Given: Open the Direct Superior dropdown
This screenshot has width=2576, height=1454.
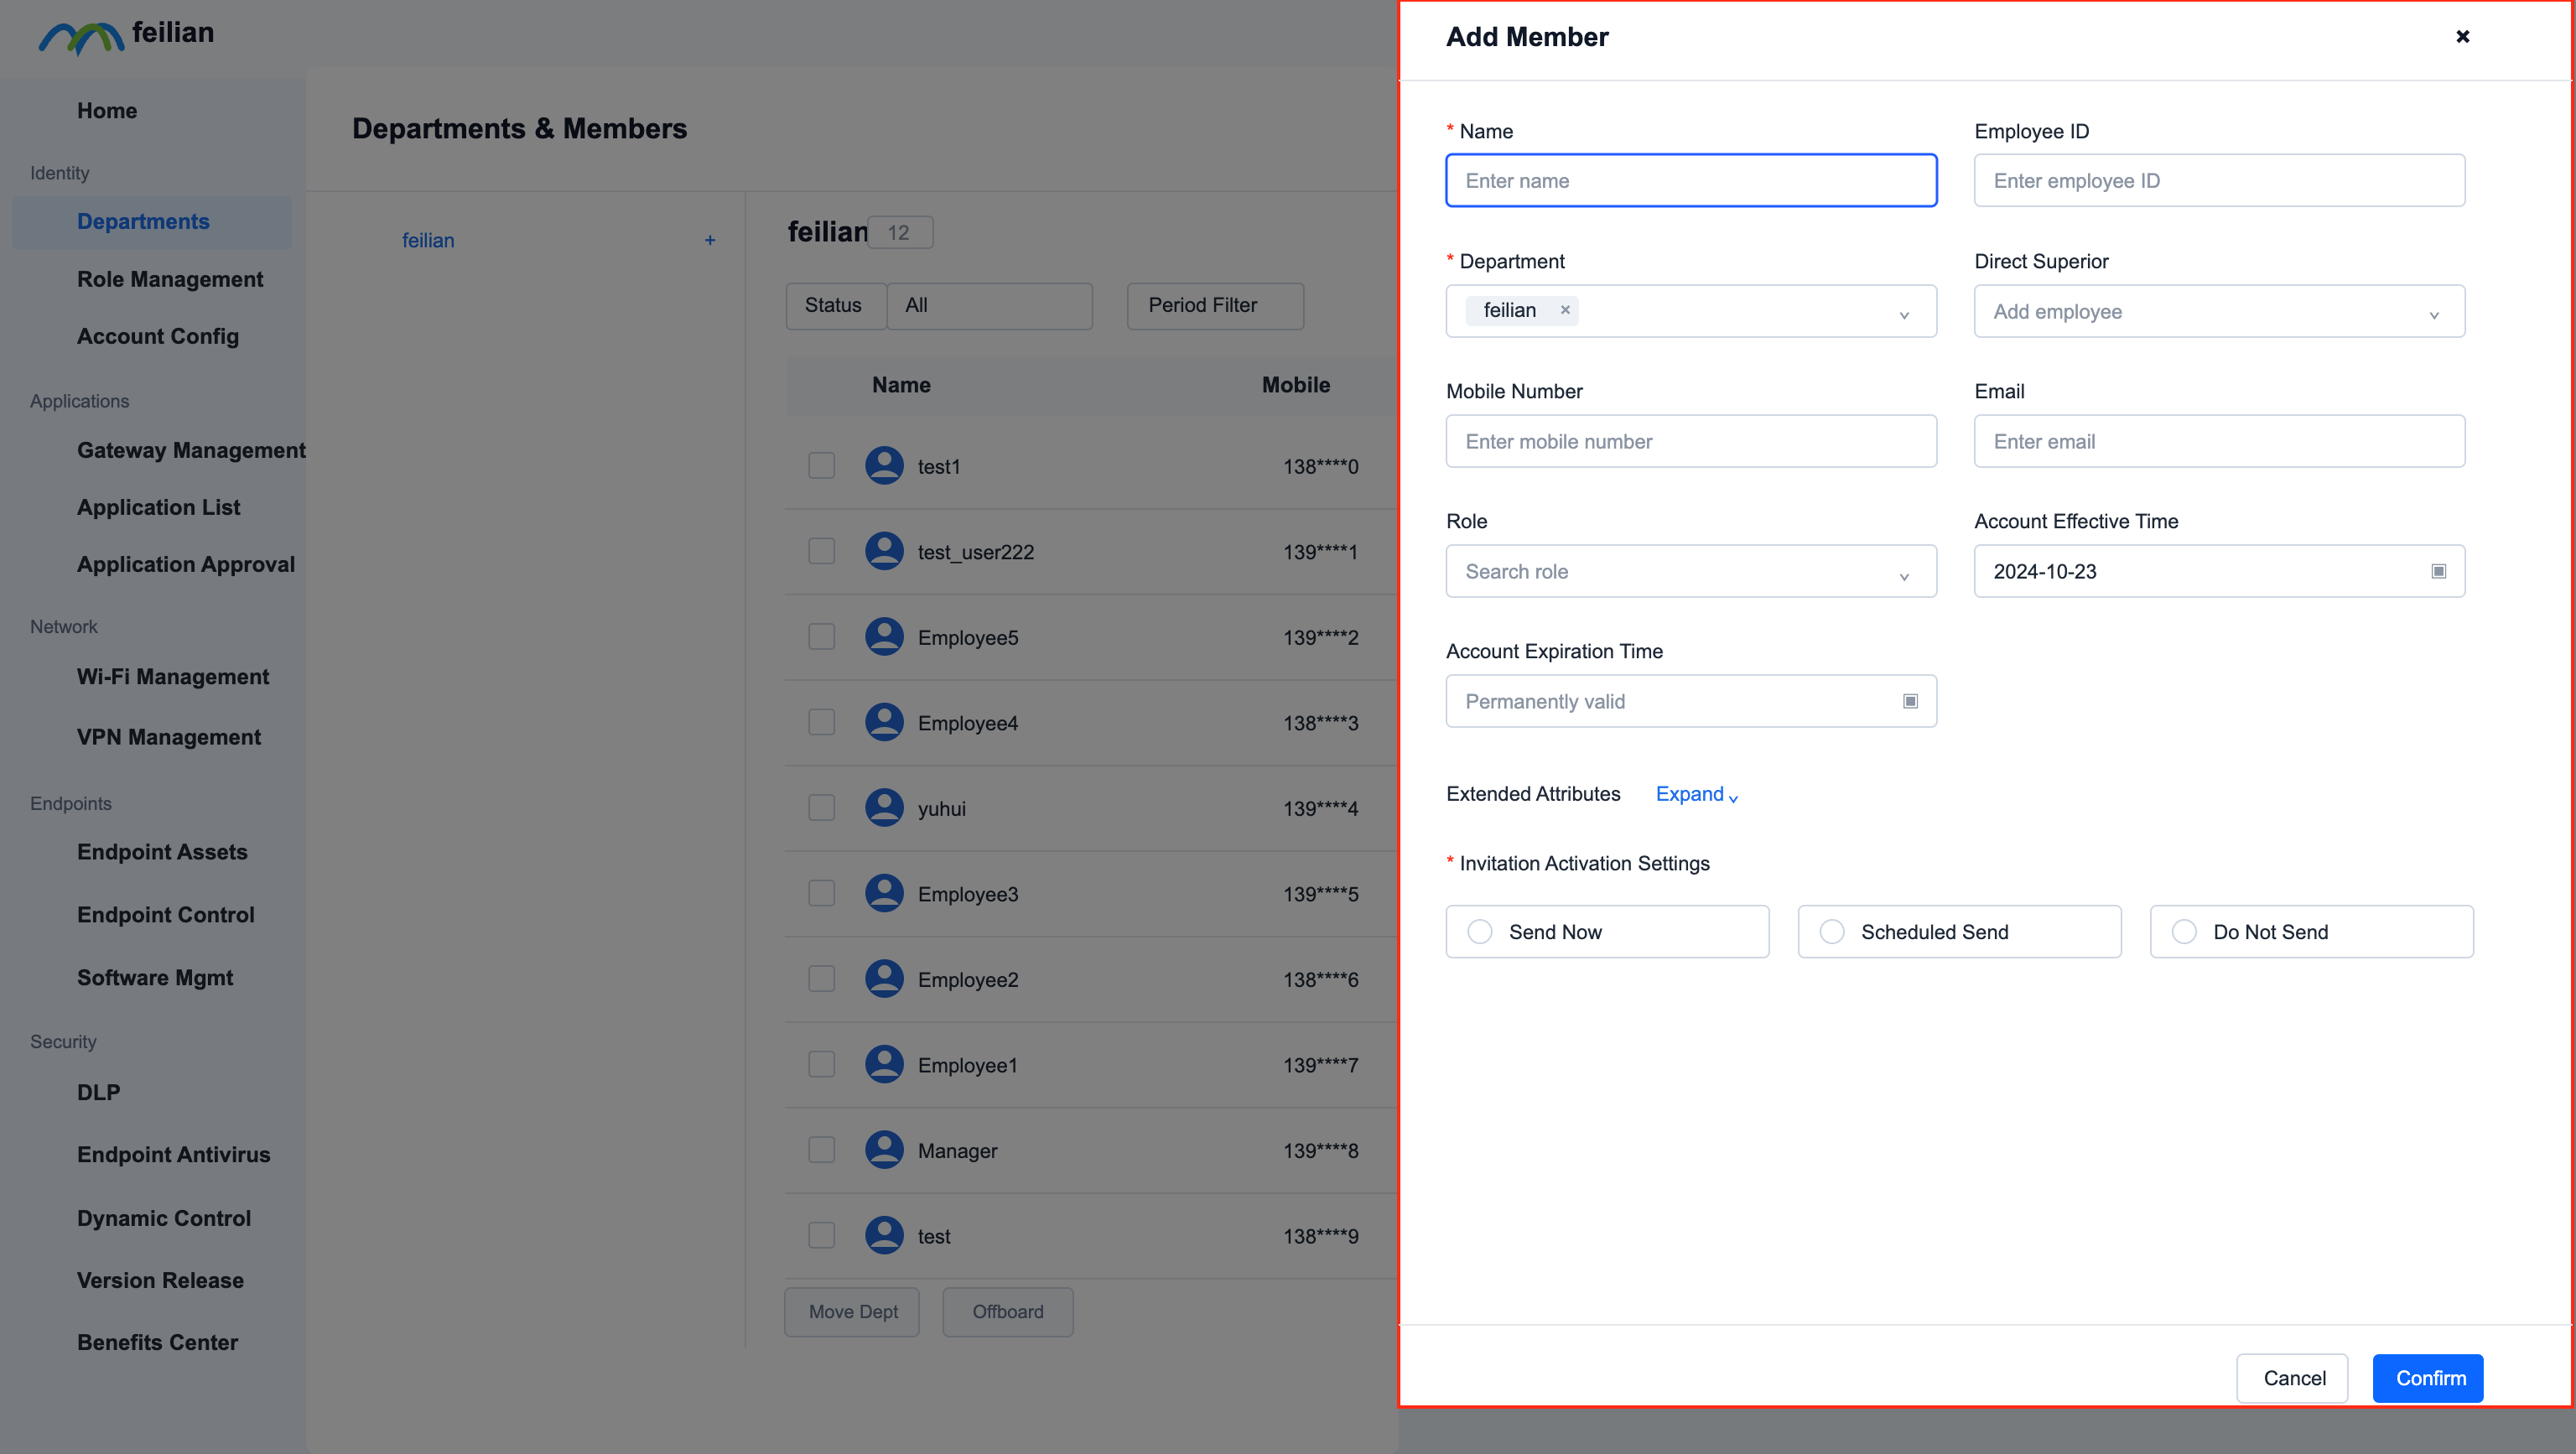Looking at the screenshot, I should click(x=2219, y=311).
